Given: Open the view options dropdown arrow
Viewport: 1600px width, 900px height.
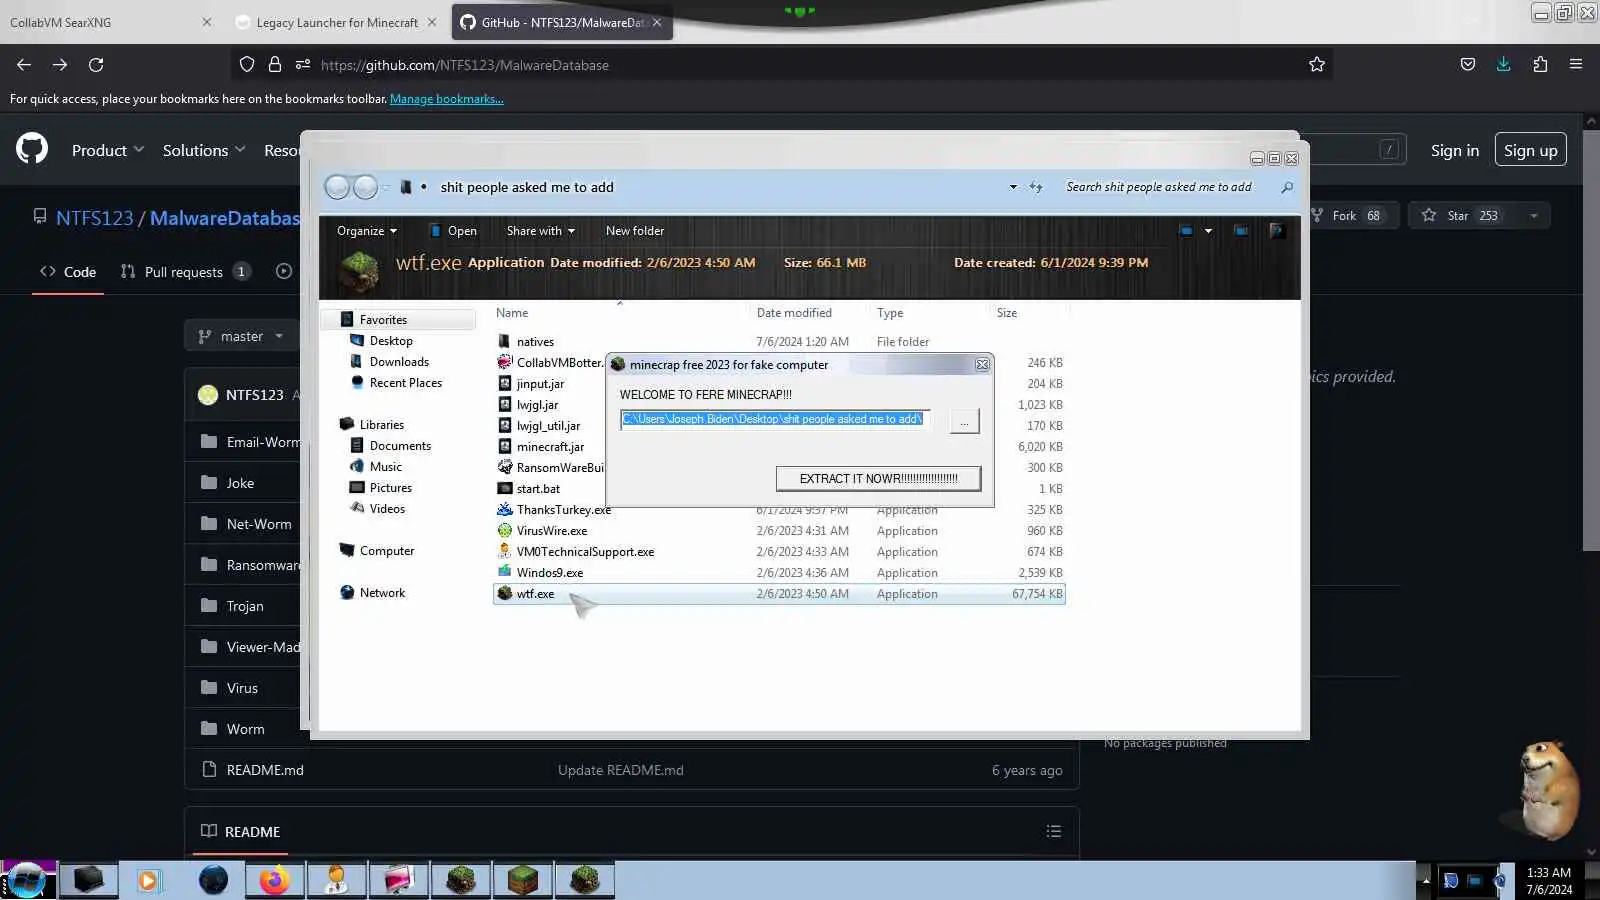Looking at the screenshot, I should tap(1208, 230).
